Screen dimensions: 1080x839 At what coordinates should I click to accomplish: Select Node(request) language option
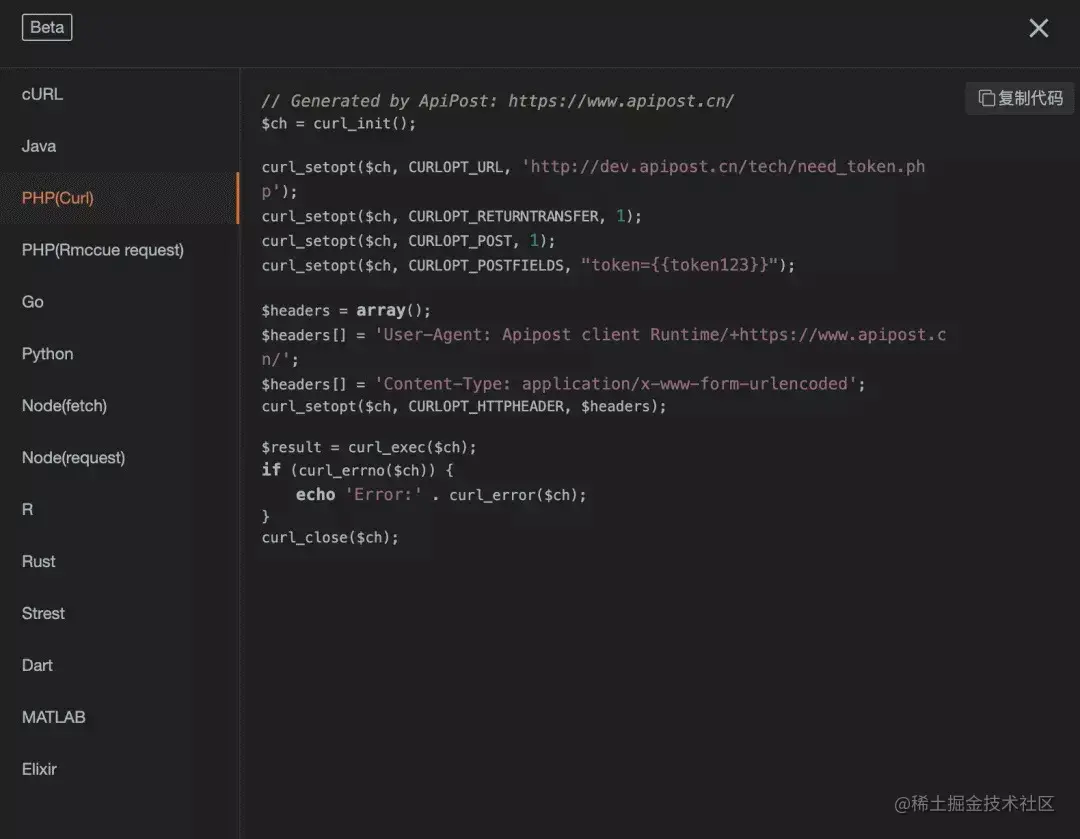coord(120,457)
